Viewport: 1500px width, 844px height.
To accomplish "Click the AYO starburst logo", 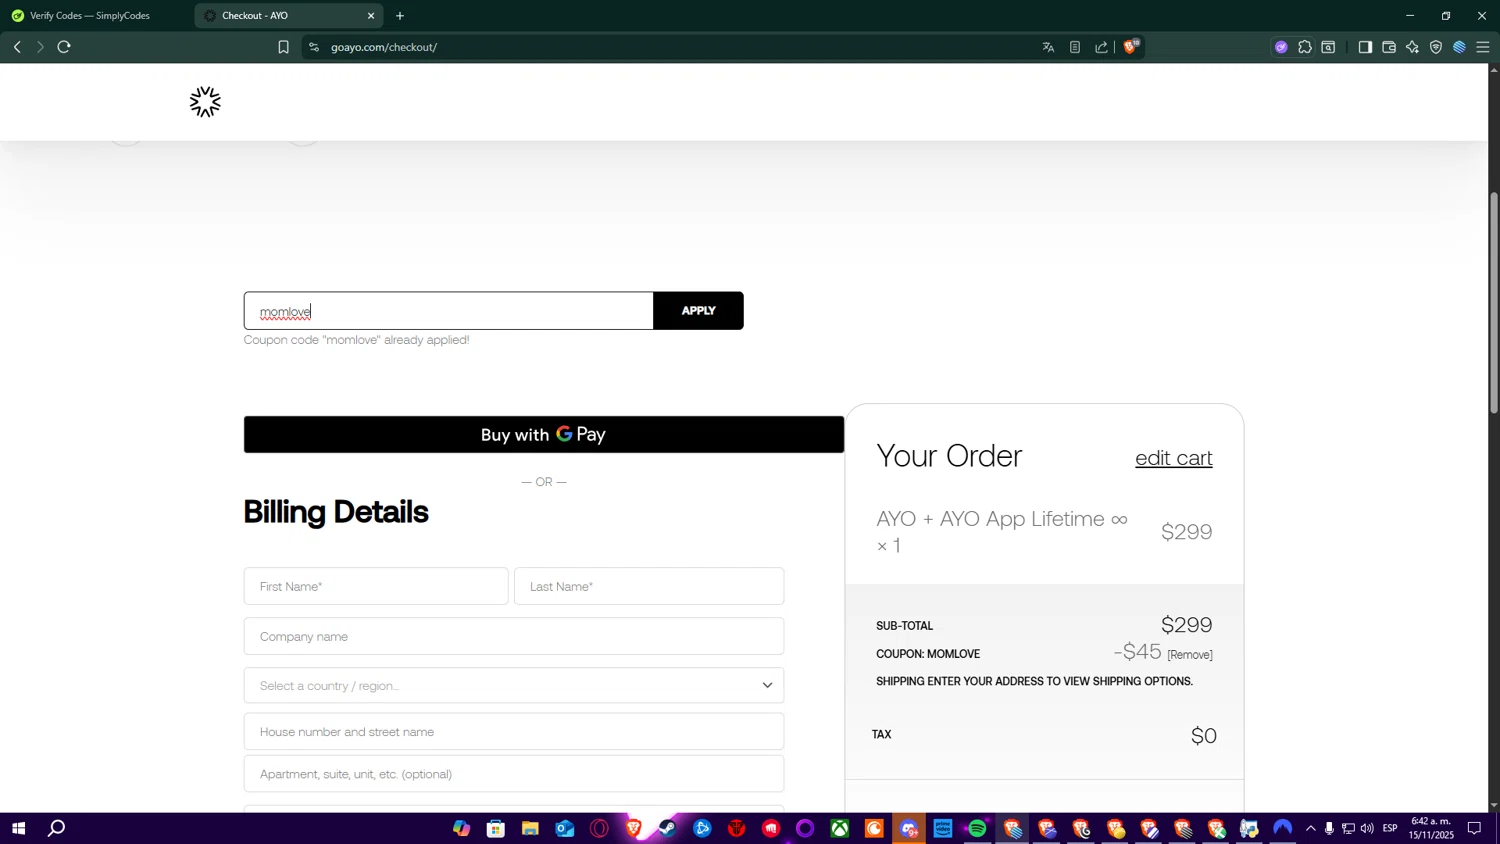I will pos(205,102).
